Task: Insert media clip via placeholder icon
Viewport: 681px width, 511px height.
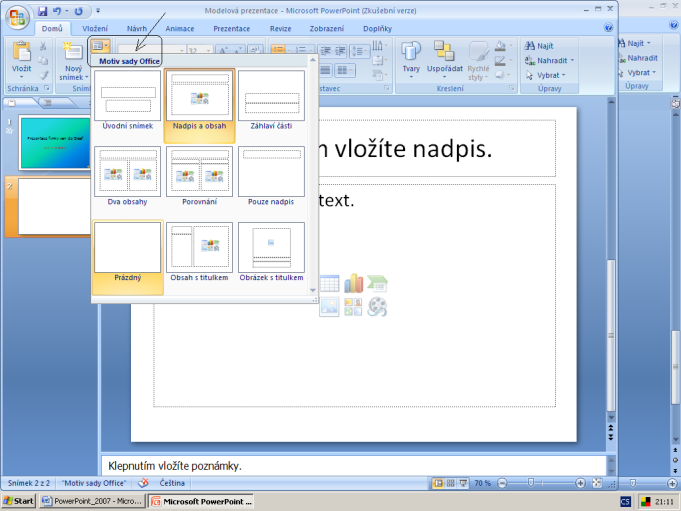Action: (377, 307)
